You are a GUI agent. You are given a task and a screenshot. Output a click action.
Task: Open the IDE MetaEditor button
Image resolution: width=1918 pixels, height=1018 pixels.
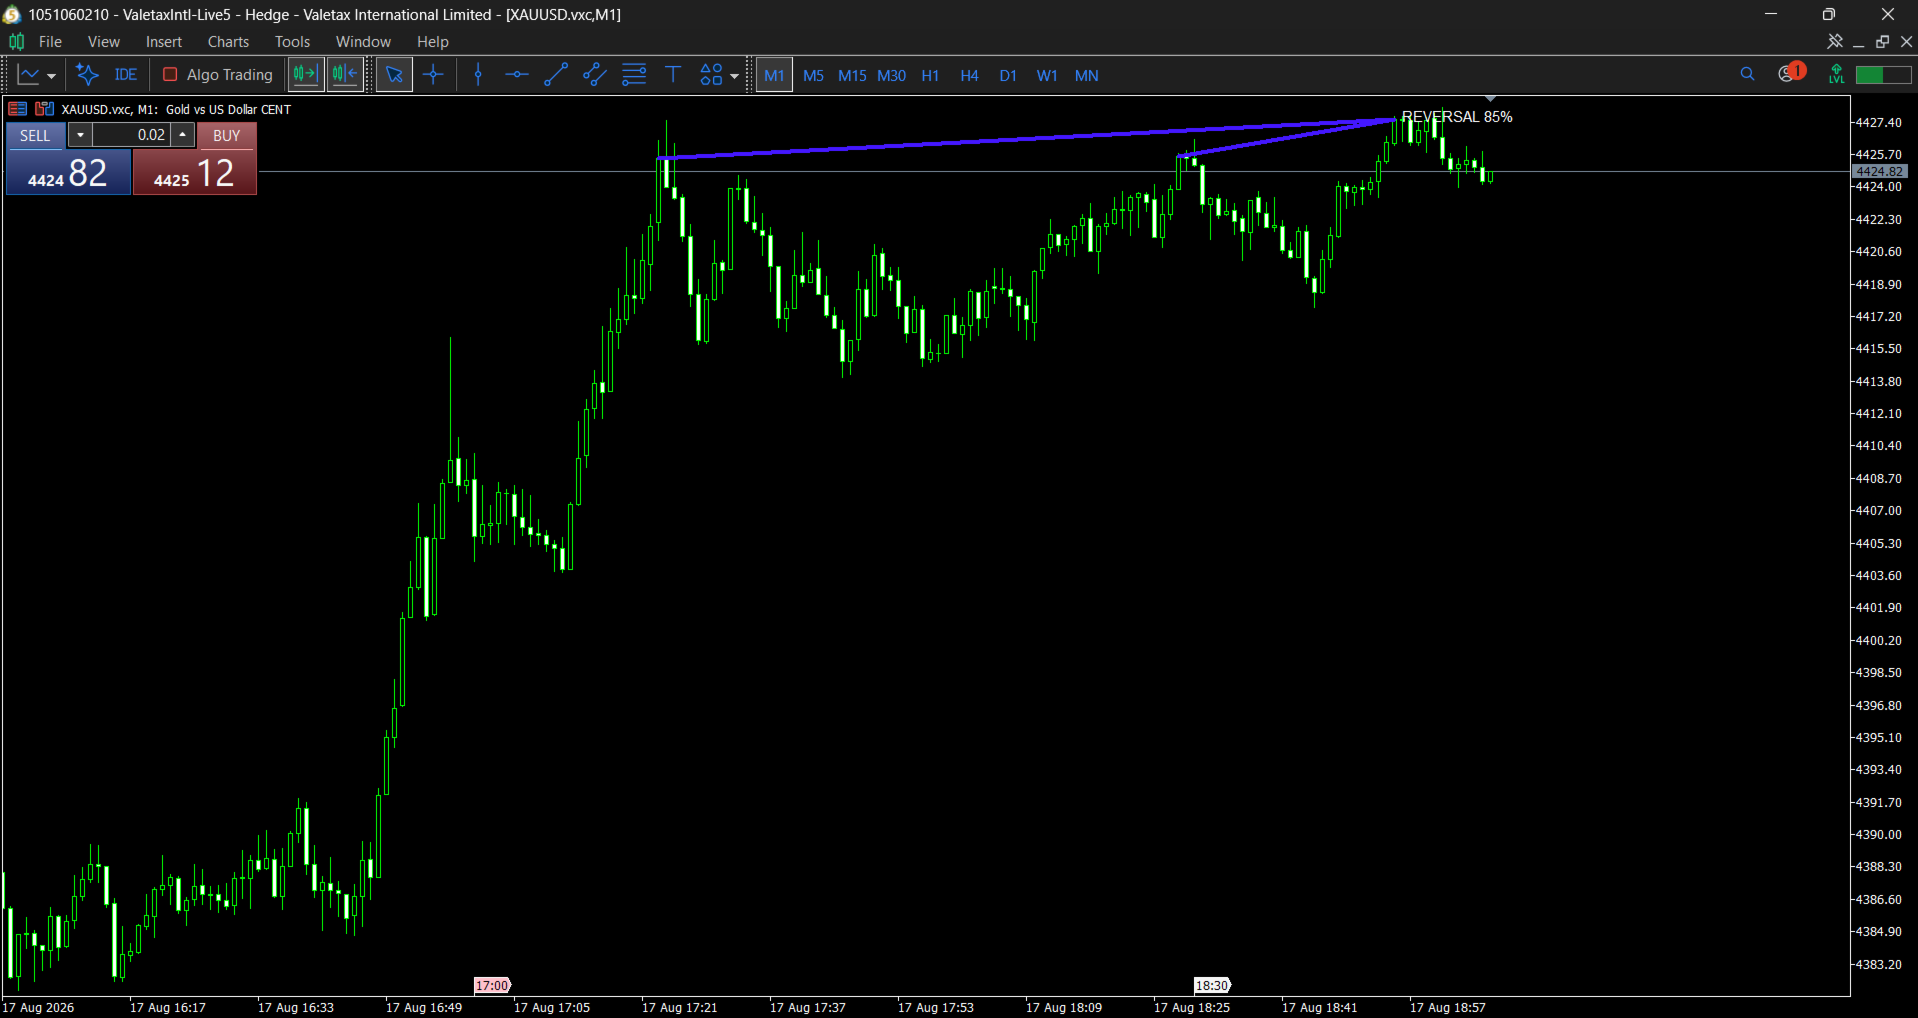pos(126,75)
